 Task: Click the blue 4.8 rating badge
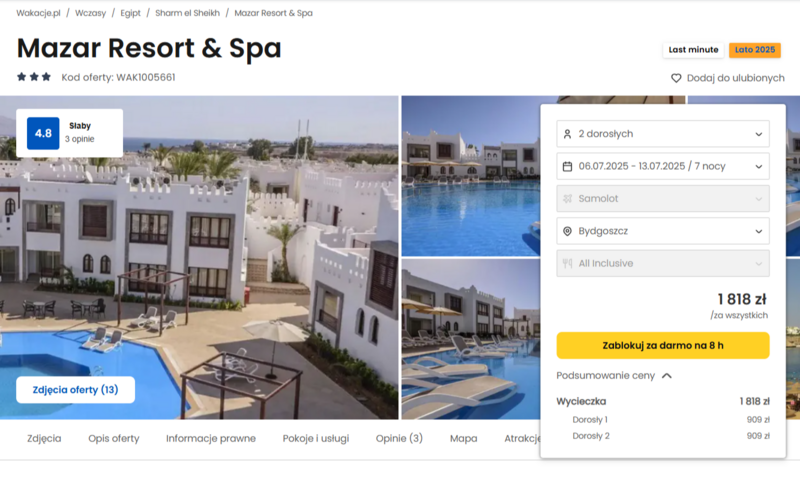point(43,133)
